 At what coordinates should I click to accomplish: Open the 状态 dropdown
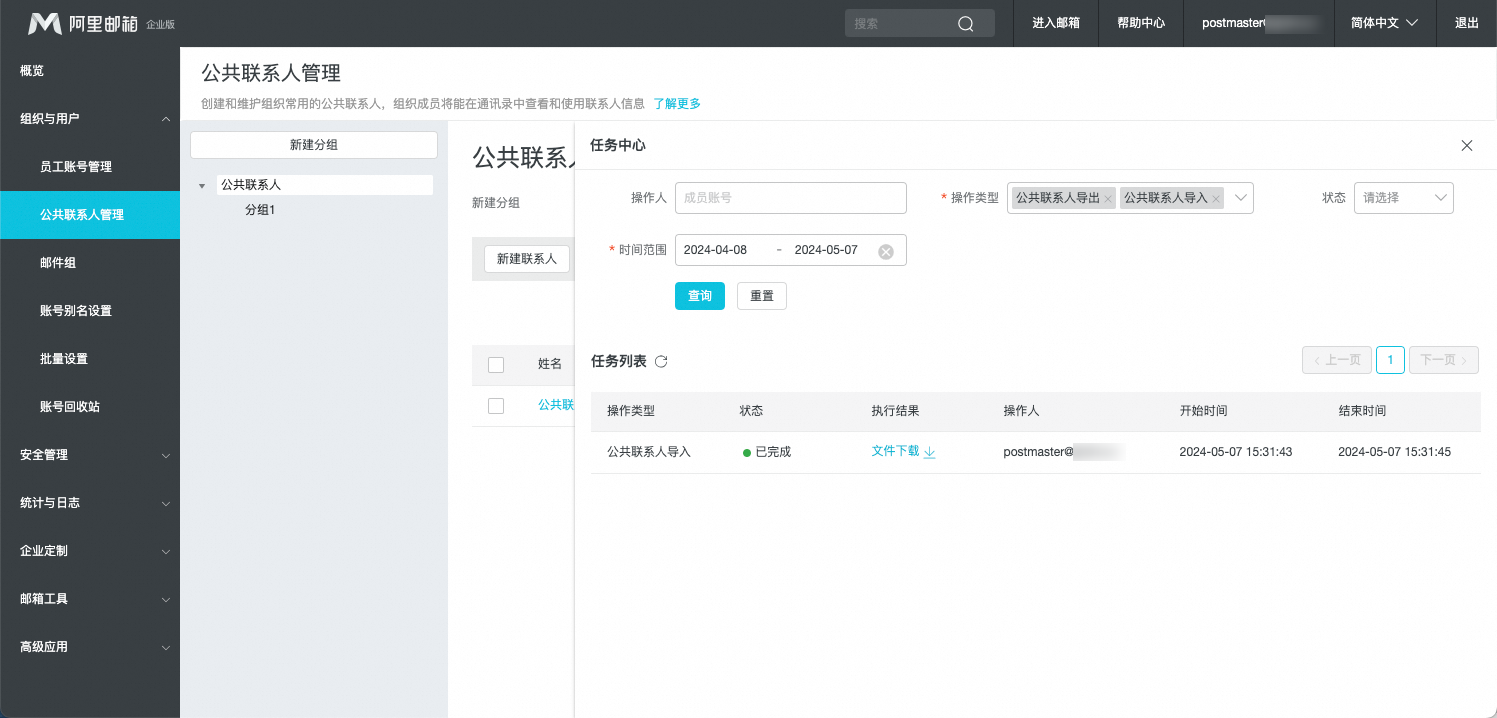click(x=1403, y=198)
